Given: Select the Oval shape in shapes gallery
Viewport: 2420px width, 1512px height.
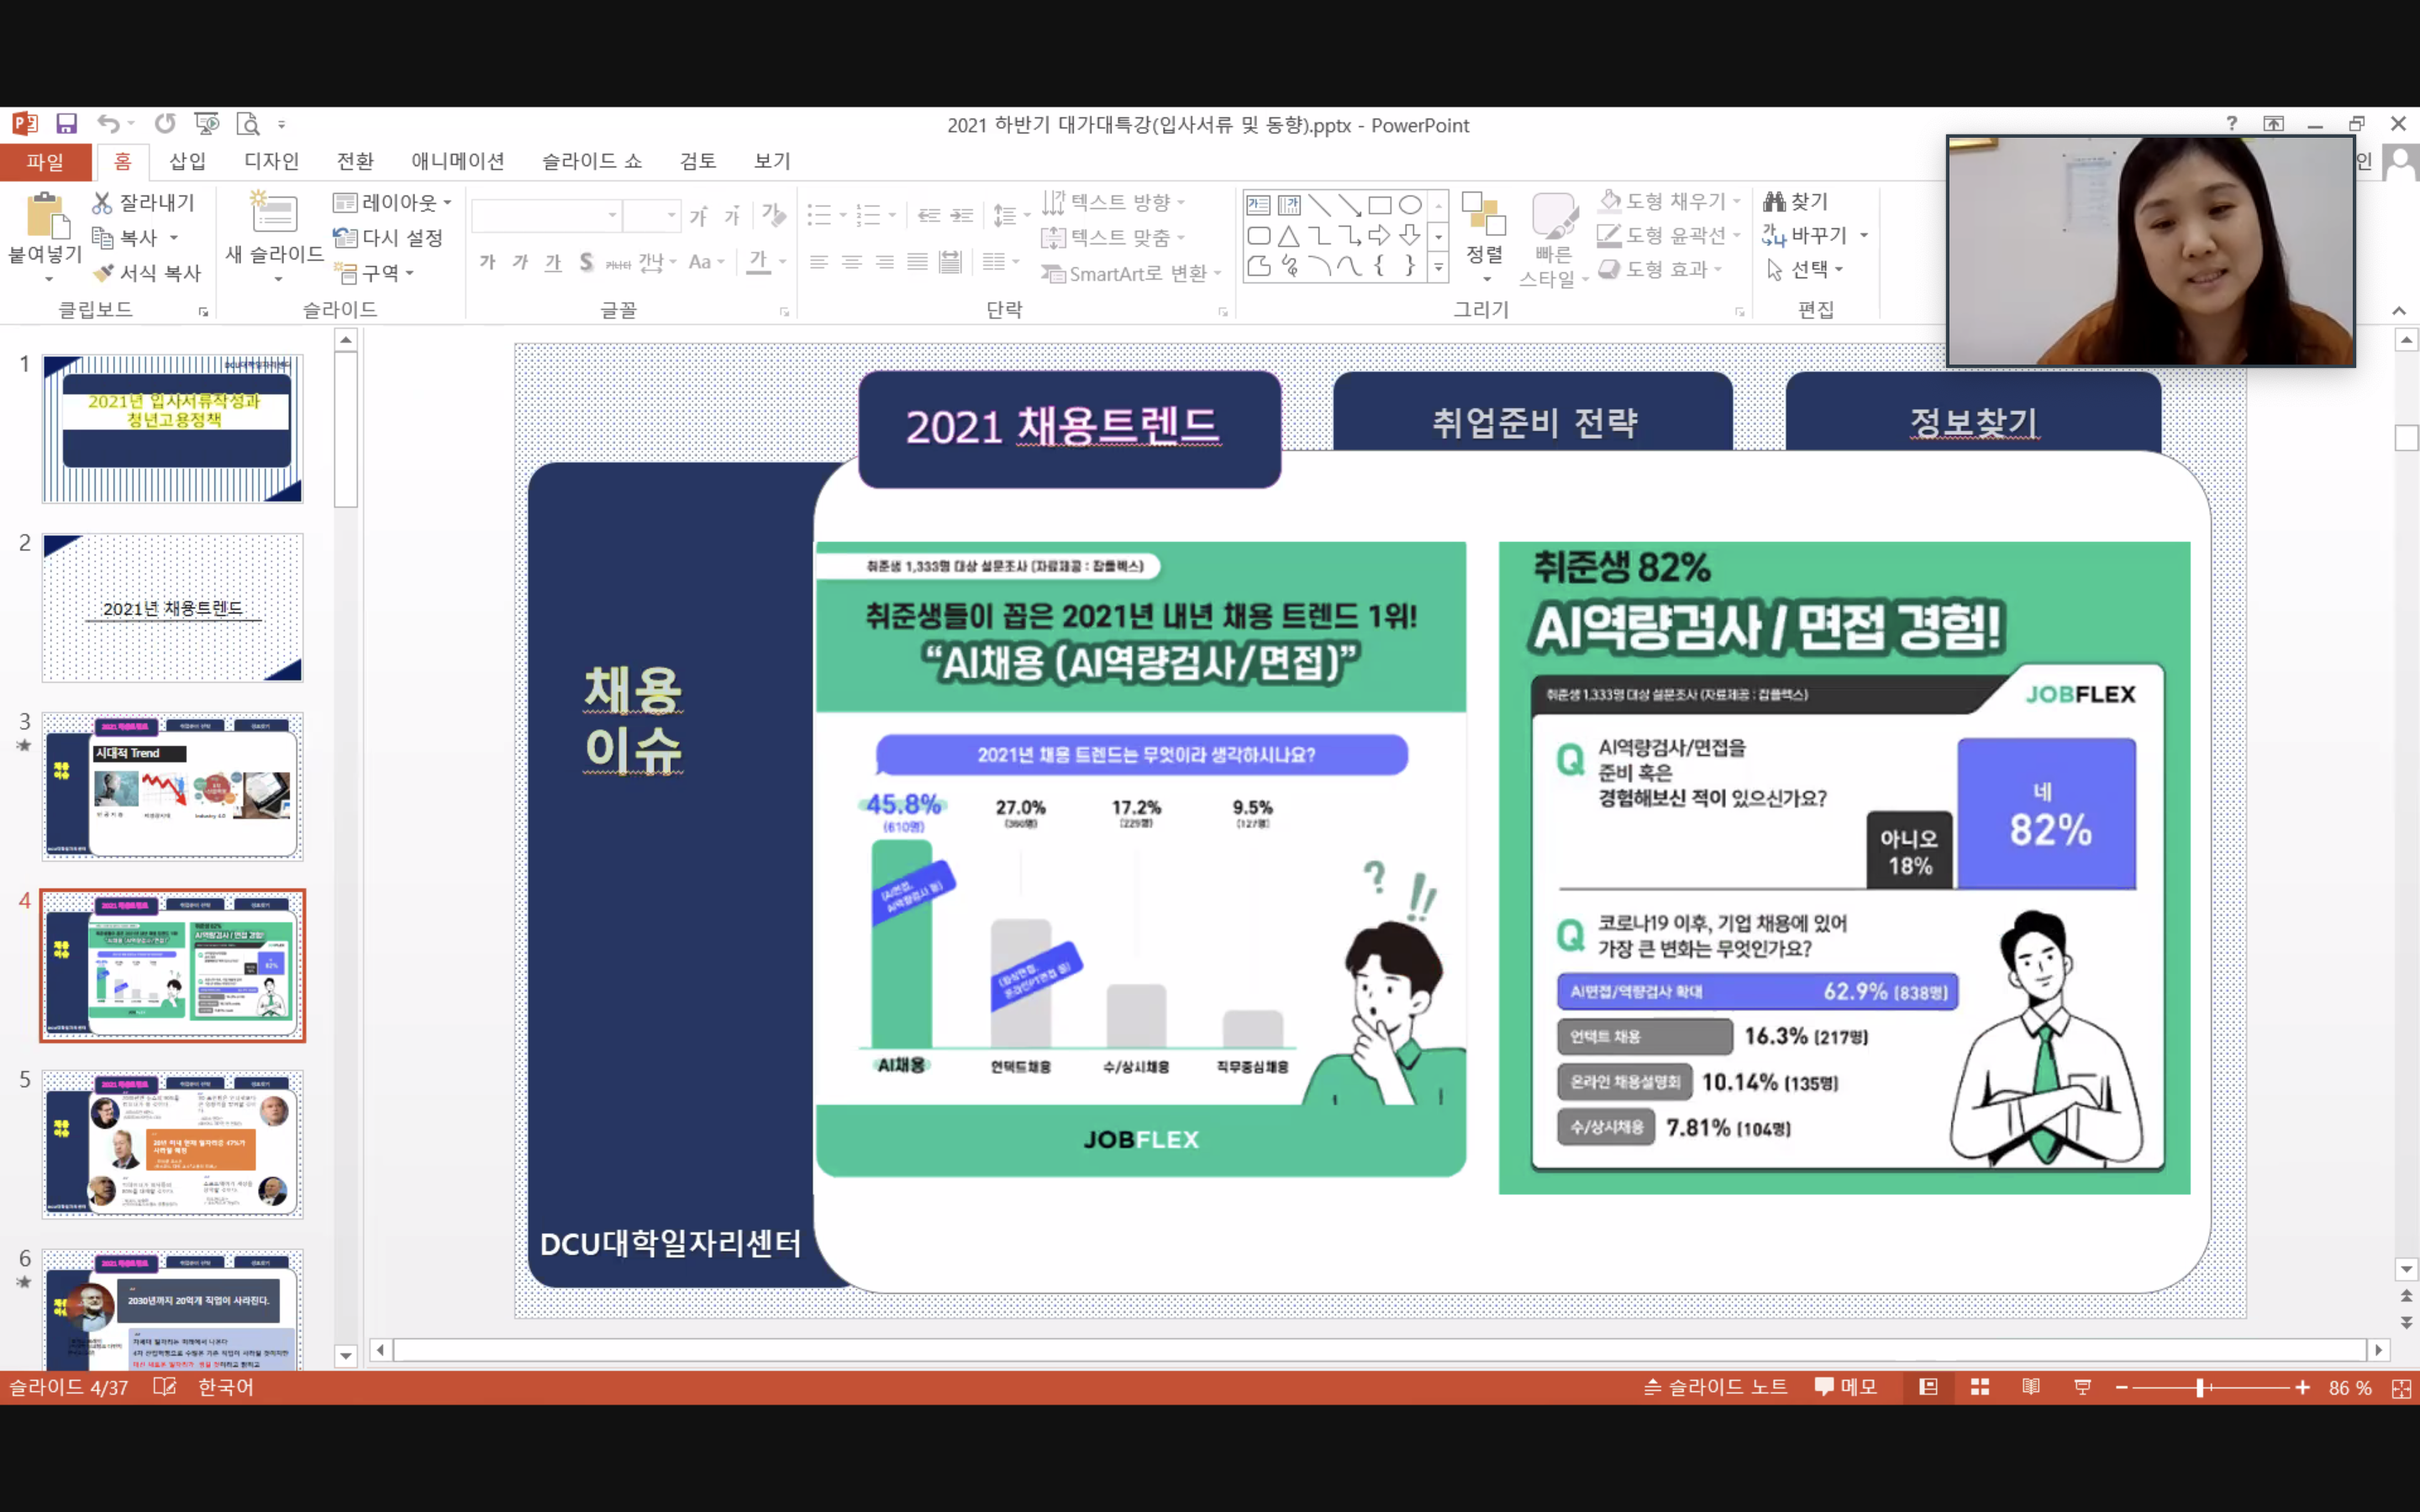Looking at the screenshot, I should [1410, 206].
